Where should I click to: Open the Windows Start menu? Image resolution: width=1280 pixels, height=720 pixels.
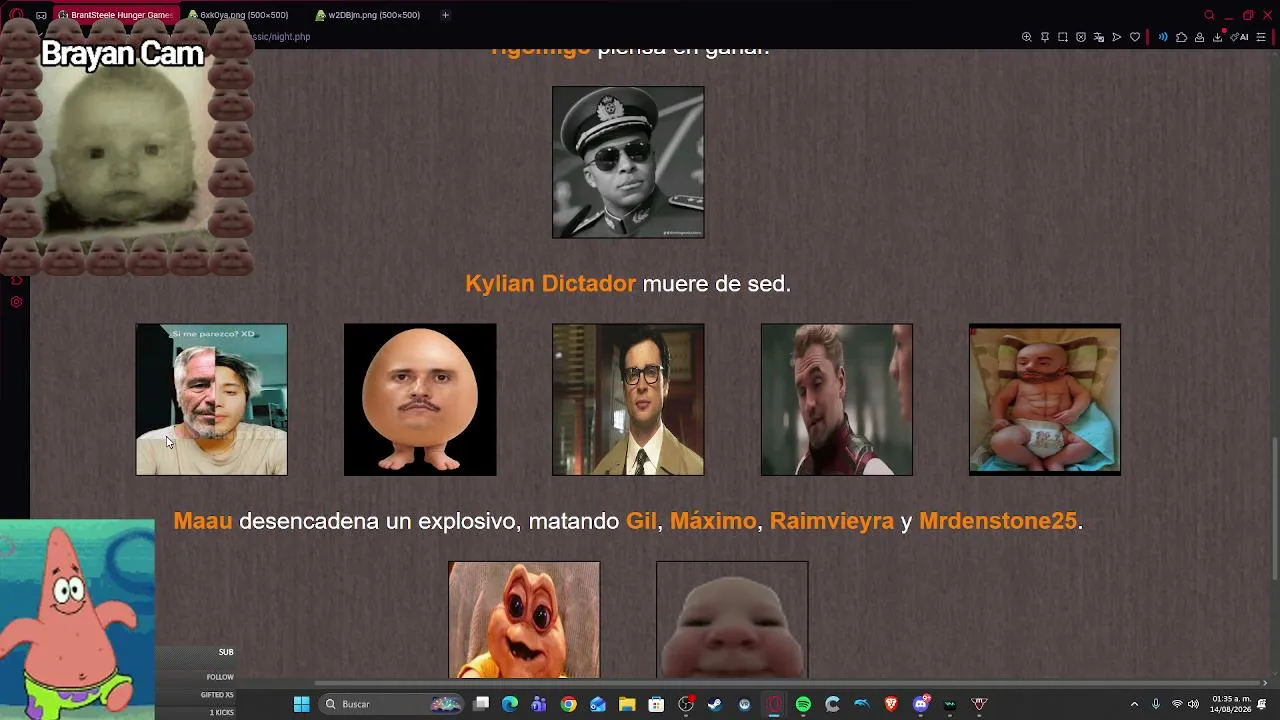point(301,704)
